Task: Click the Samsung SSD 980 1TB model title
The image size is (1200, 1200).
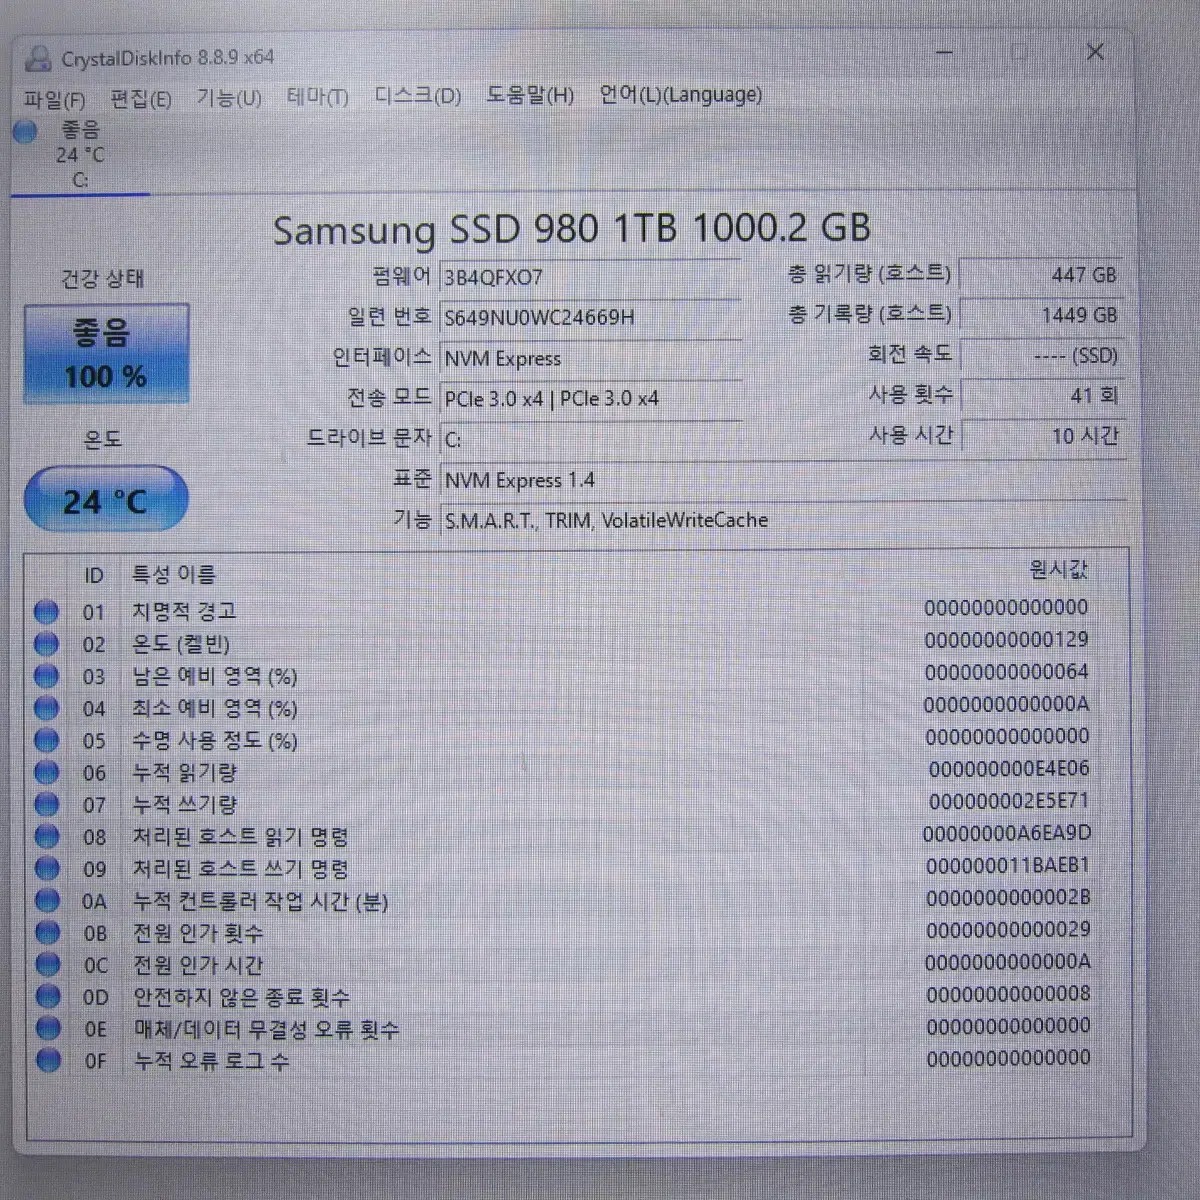Action: point(572,230)
